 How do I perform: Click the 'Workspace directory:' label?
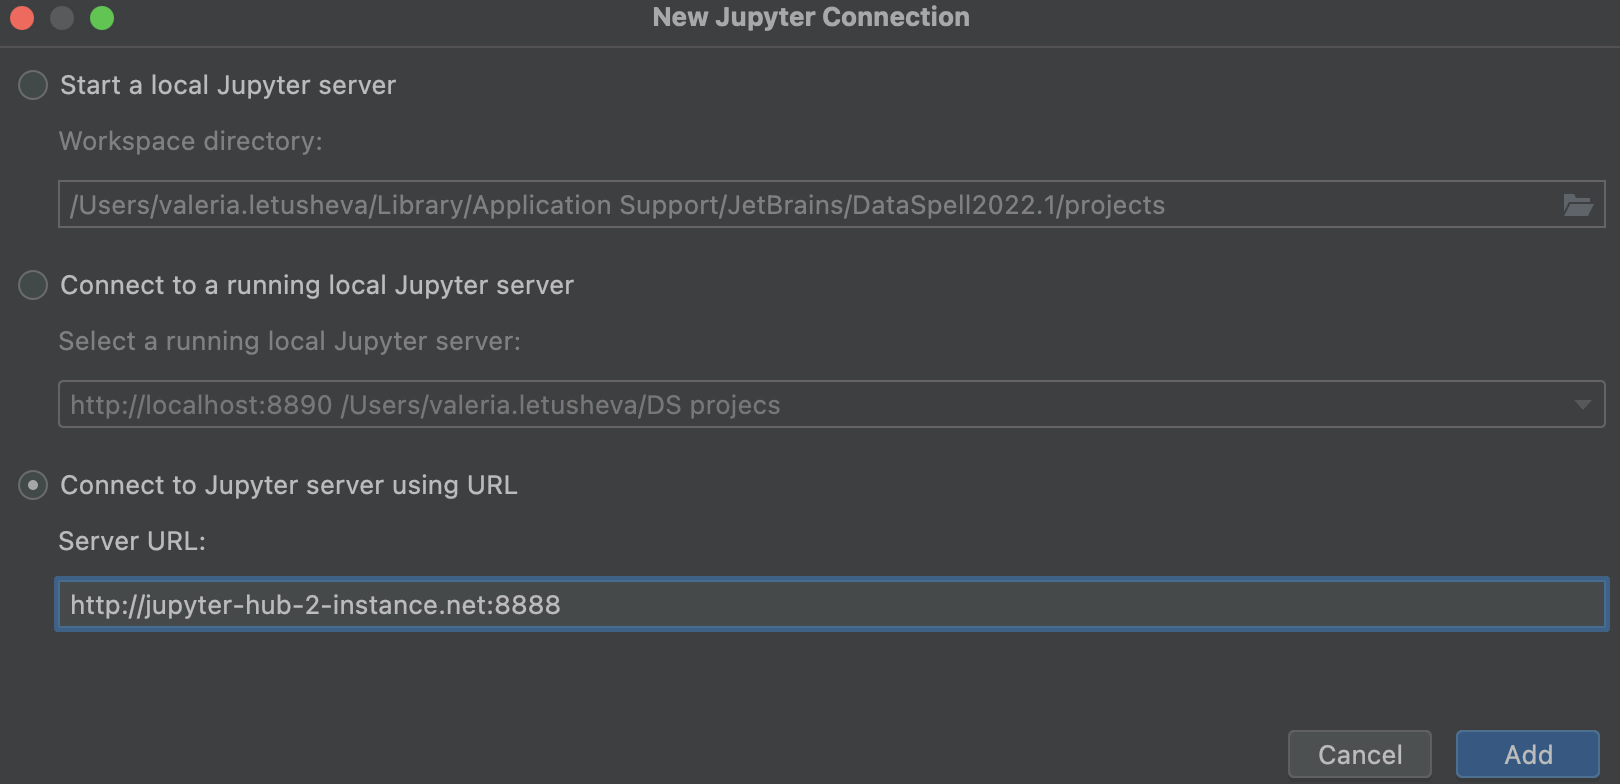tap(191, 141)
